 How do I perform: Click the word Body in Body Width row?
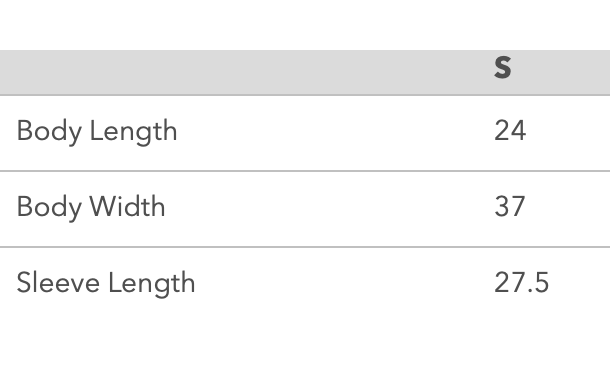point(49,207)
